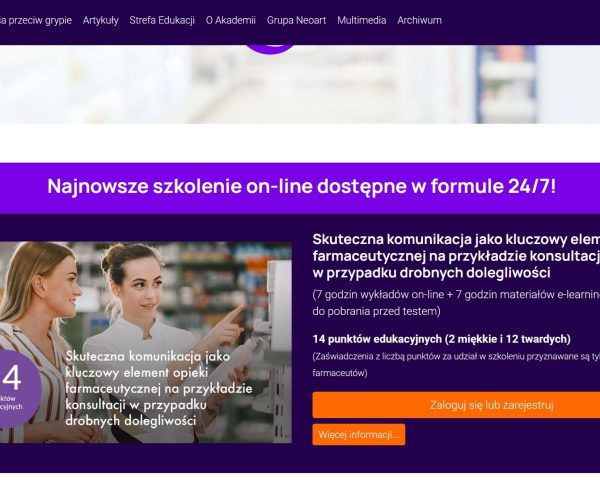Switch to the Multimedia section
This screenshot has height=480, width=600.
click(361, 20)
